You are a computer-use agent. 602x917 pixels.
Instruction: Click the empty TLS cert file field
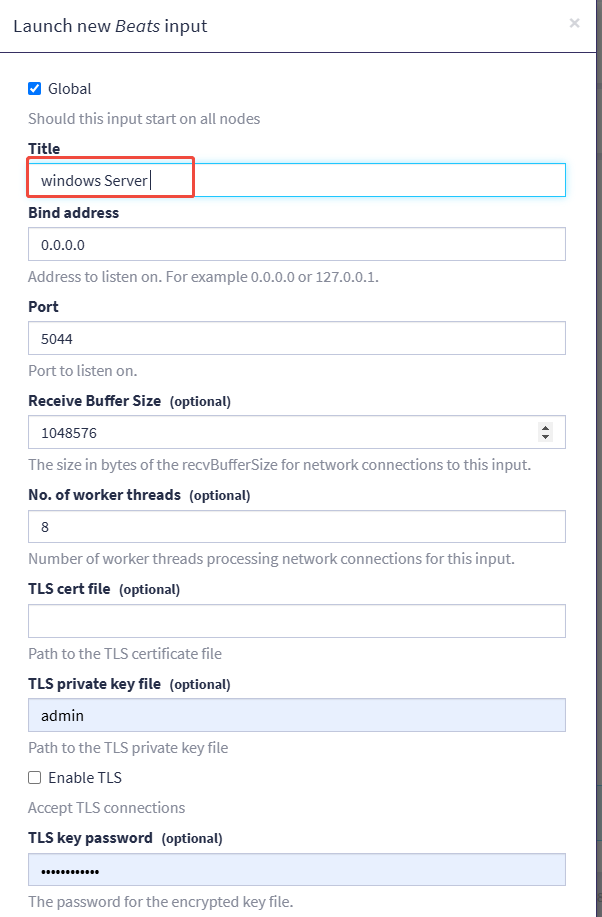pyautogui.click(x=296, y=621)
